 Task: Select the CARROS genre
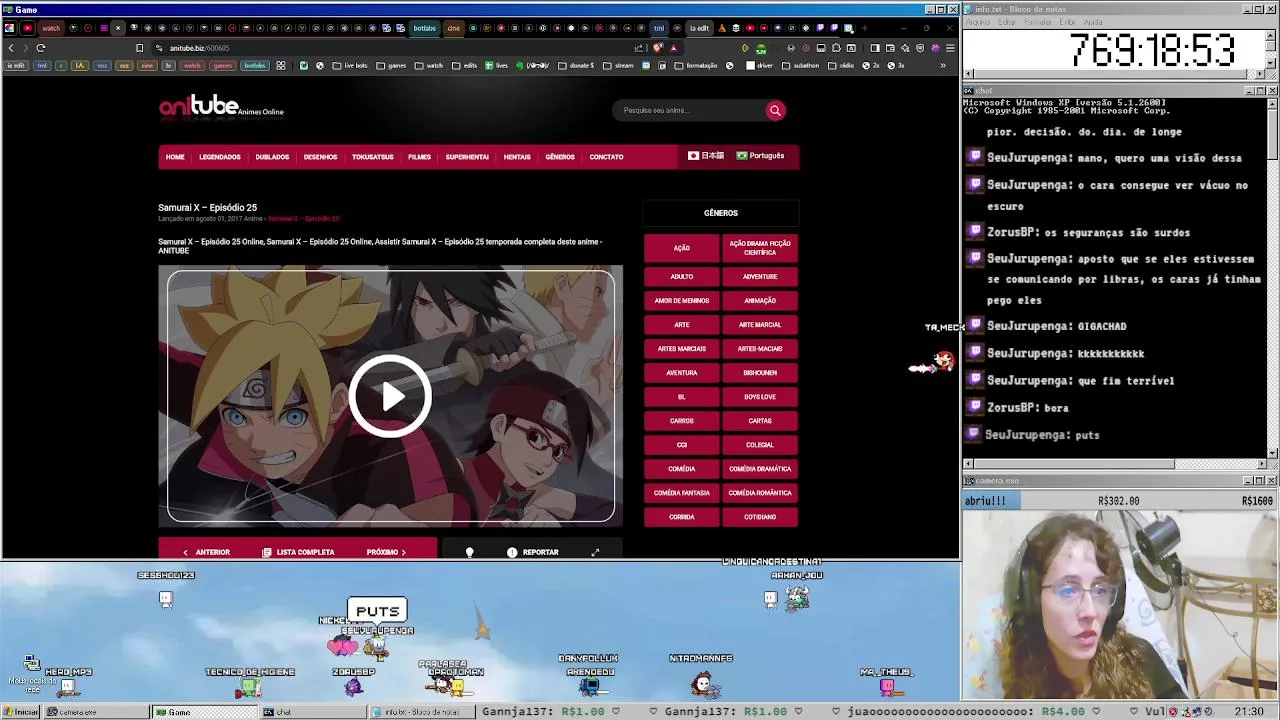pyautogui.click(x=682, y=421)
